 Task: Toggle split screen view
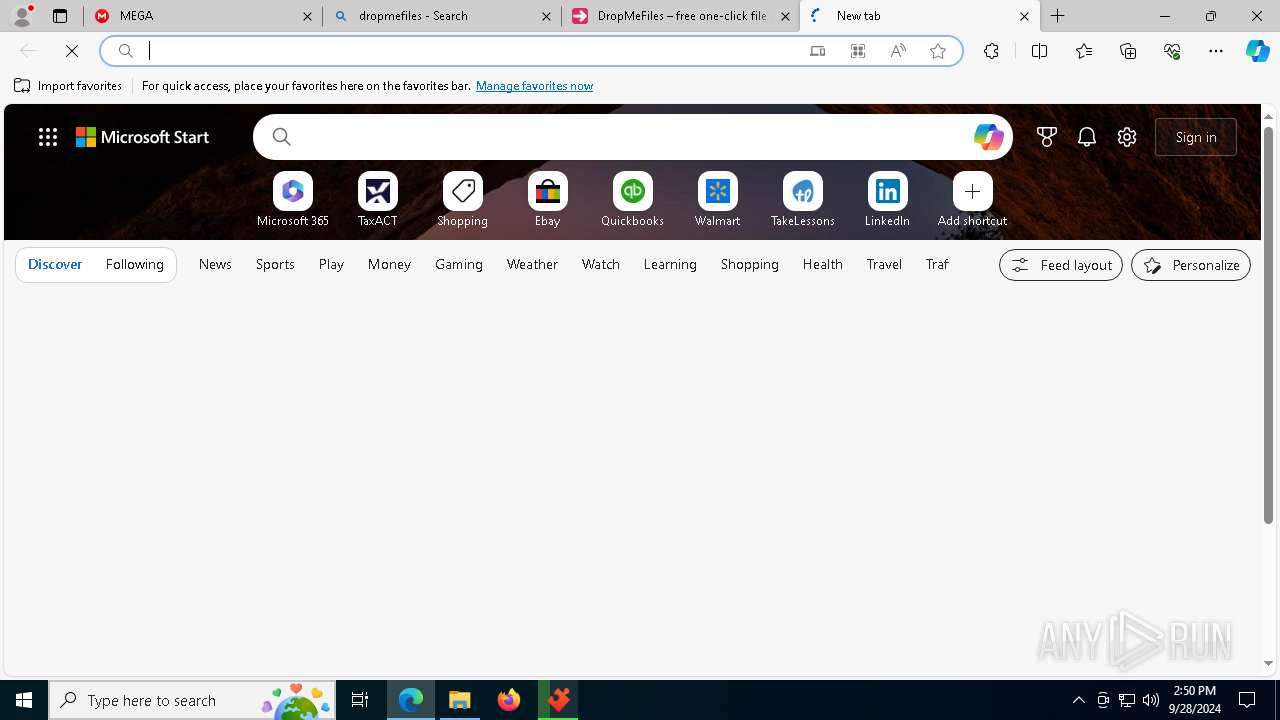pos(1039,51)
